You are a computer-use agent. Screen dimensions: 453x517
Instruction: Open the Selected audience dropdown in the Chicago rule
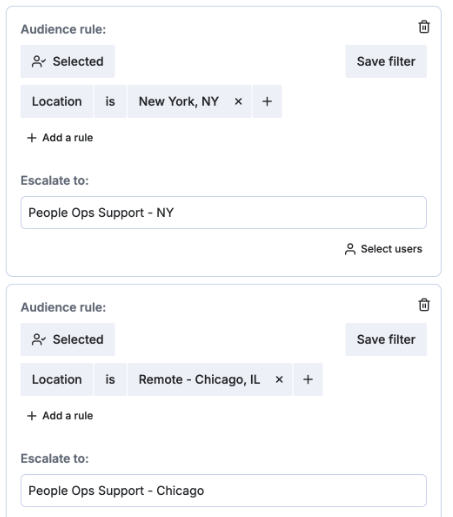[x=68, y=339]
